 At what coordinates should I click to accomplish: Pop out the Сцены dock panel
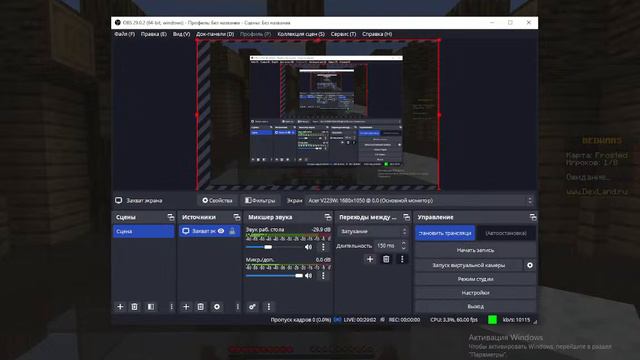[x=171, y=217]
